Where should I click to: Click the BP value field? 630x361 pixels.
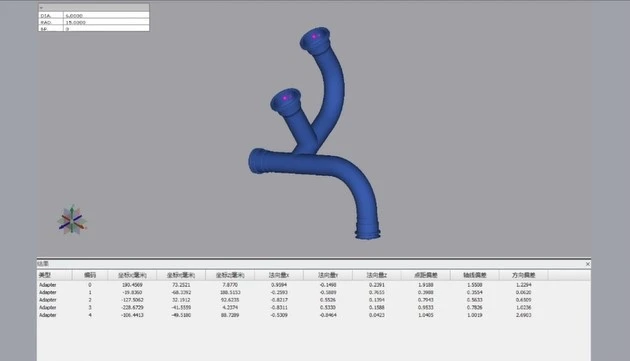tap(106, 29)
